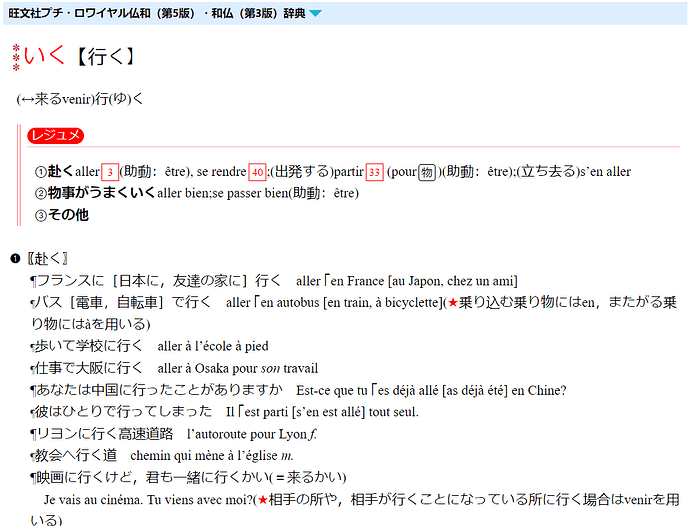Click example リヨンに行く高速道路
Screen dimensions: 690x526
click(105, 434)
